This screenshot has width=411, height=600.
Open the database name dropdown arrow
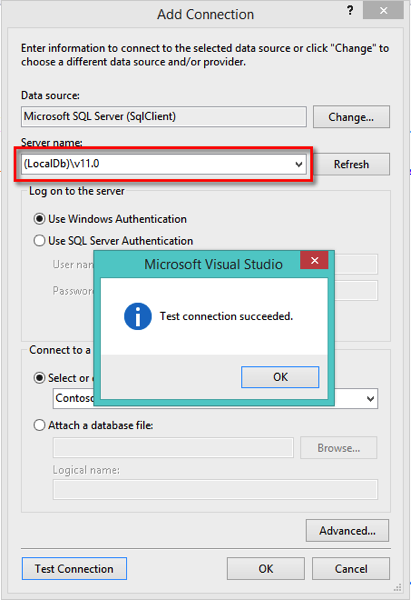coord(370,399)
